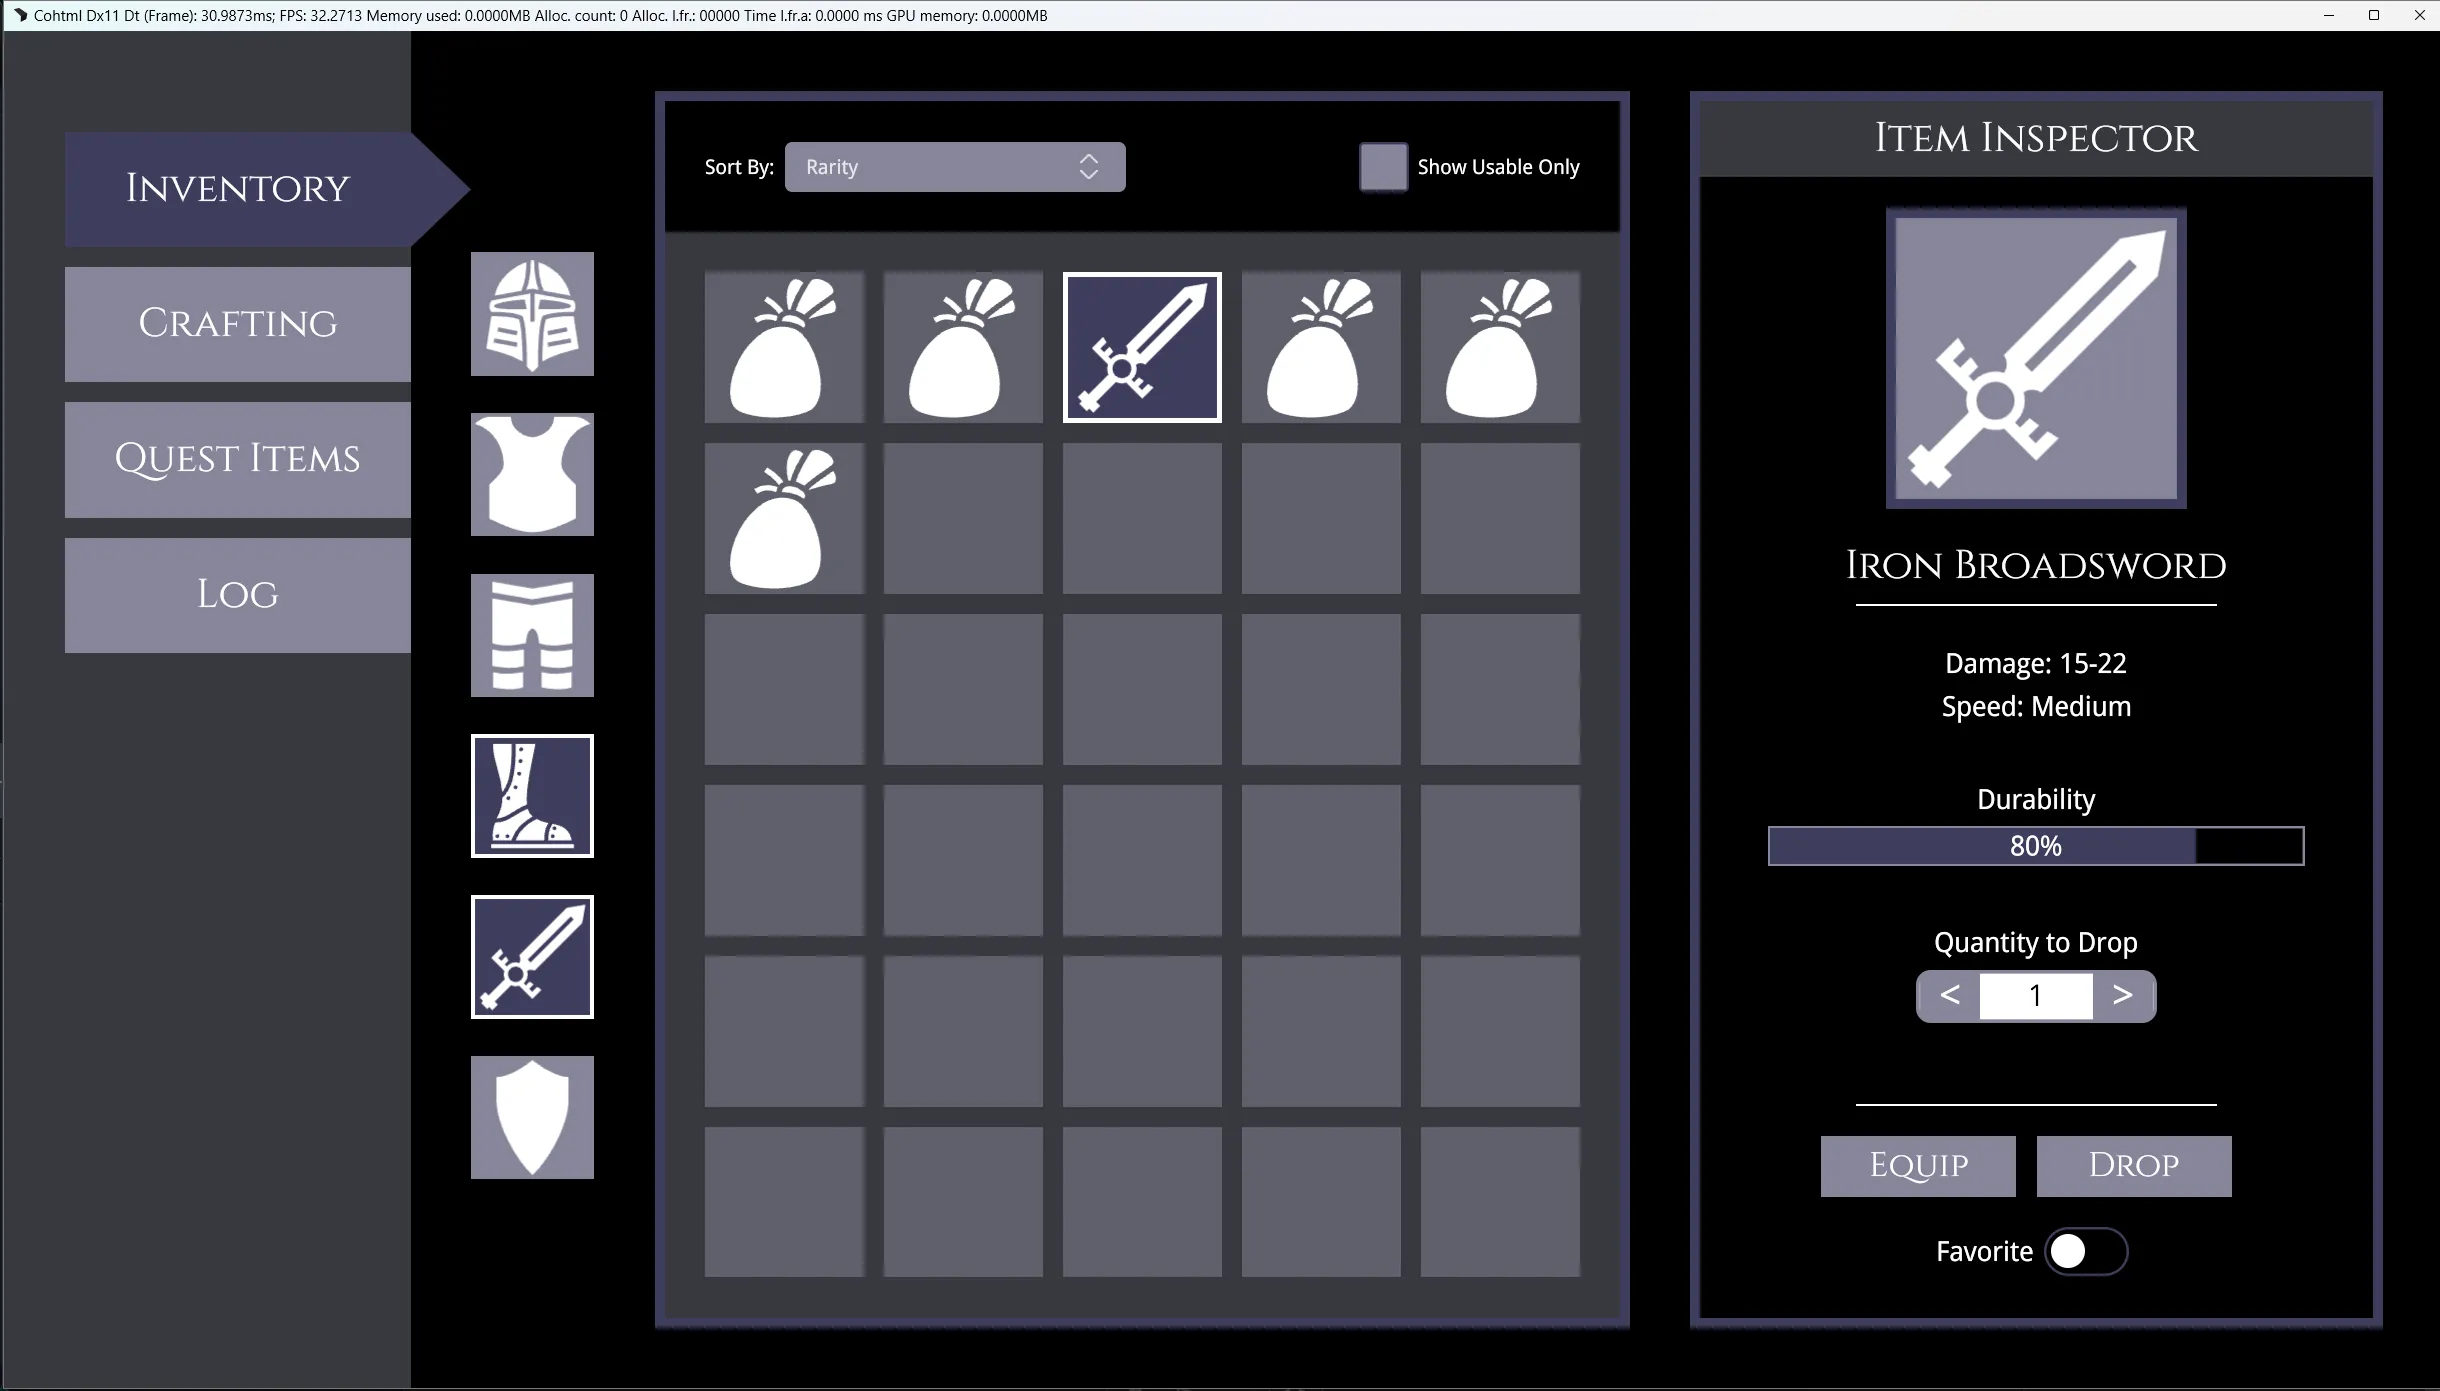Click the quantity to drop input field
Image resolution: width=2440 pixels, height=1391 pixels.
pyautogui.click(x=2036, y=996)
